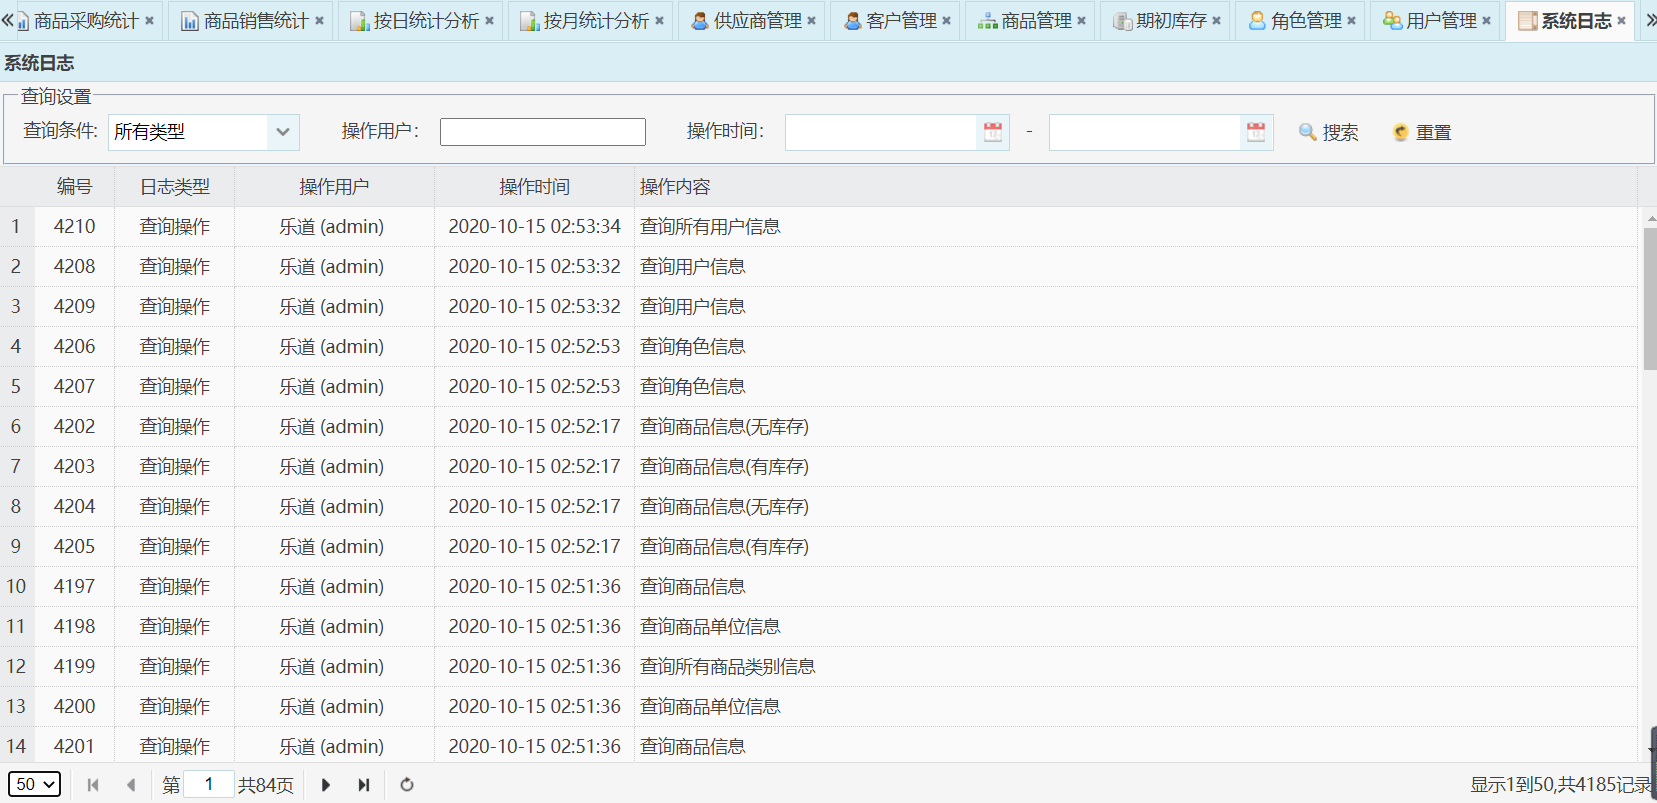Close the 按月统计分析 tab
The height and width of the screenshot is (803, 1657).
click(659, 20)
